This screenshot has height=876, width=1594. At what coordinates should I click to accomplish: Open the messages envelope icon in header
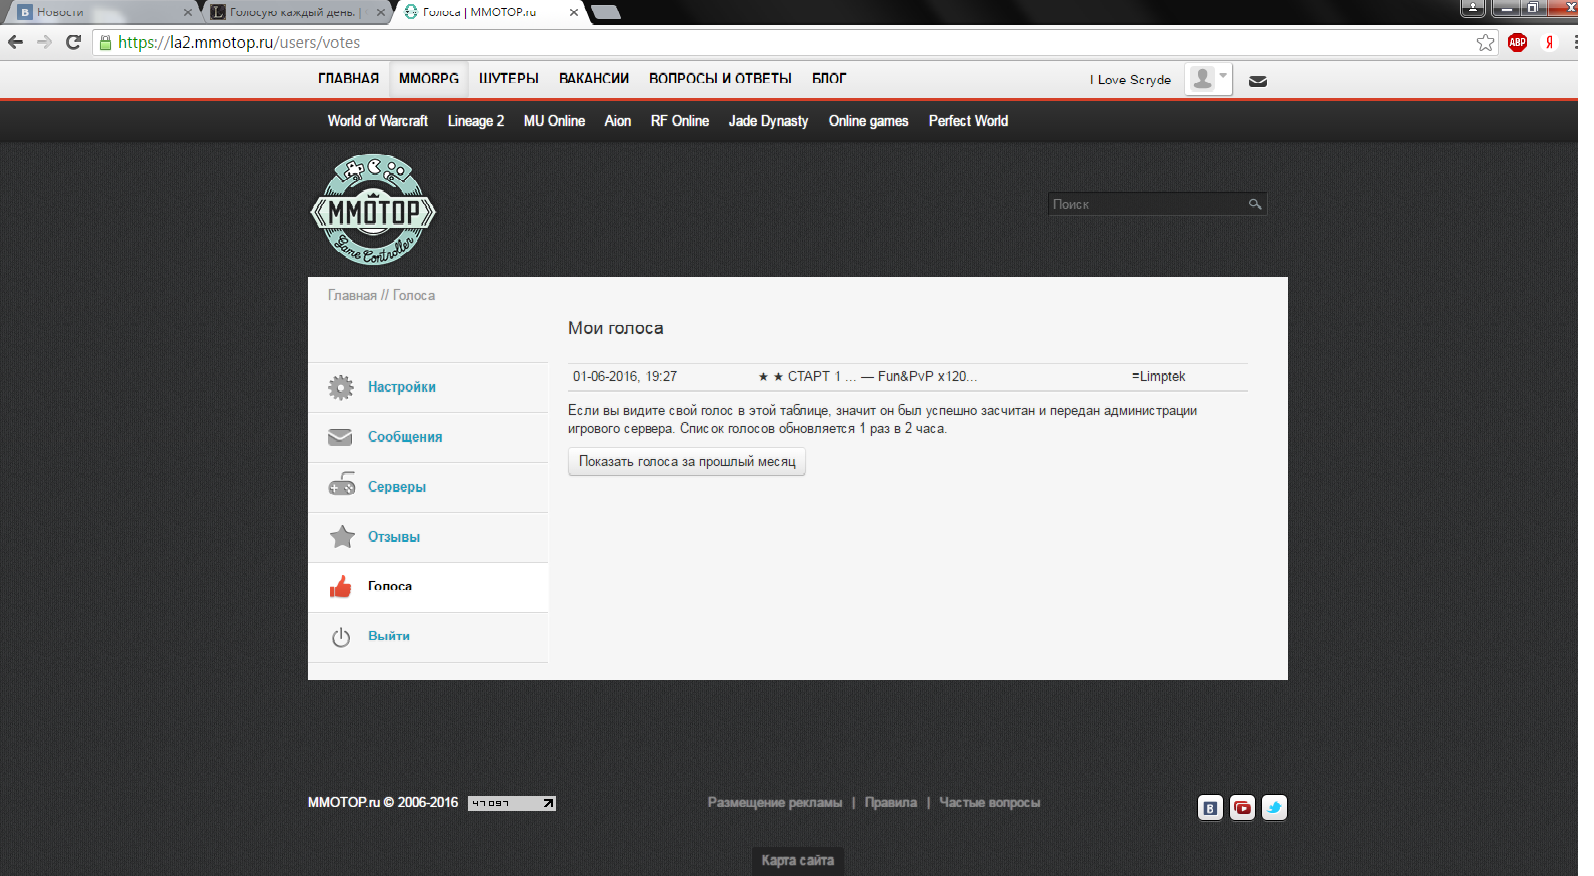[x=1258, y=81]
